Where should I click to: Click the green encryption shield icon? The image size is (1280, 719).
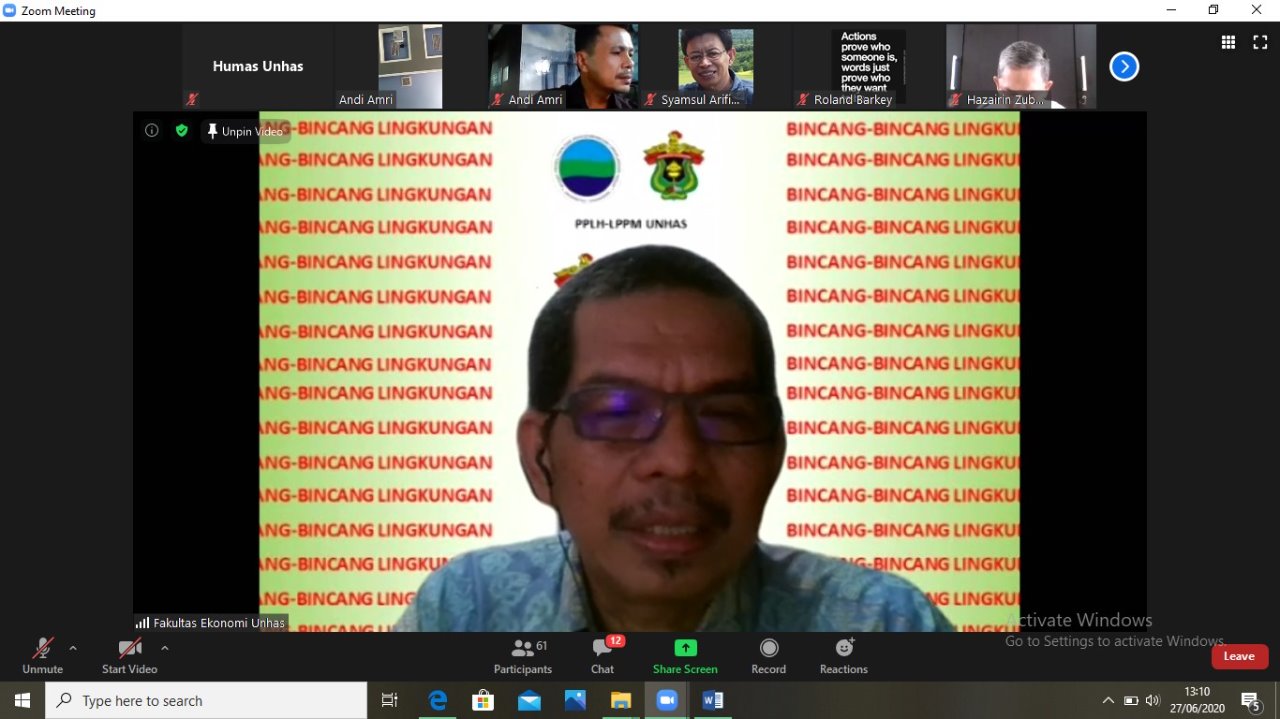point(181,130)
